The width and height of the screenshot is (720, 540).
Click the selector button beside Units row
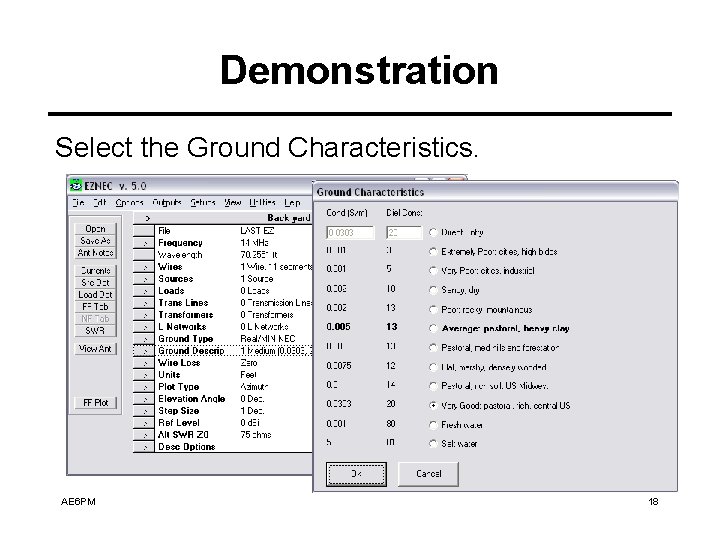(x=144, y=375)
